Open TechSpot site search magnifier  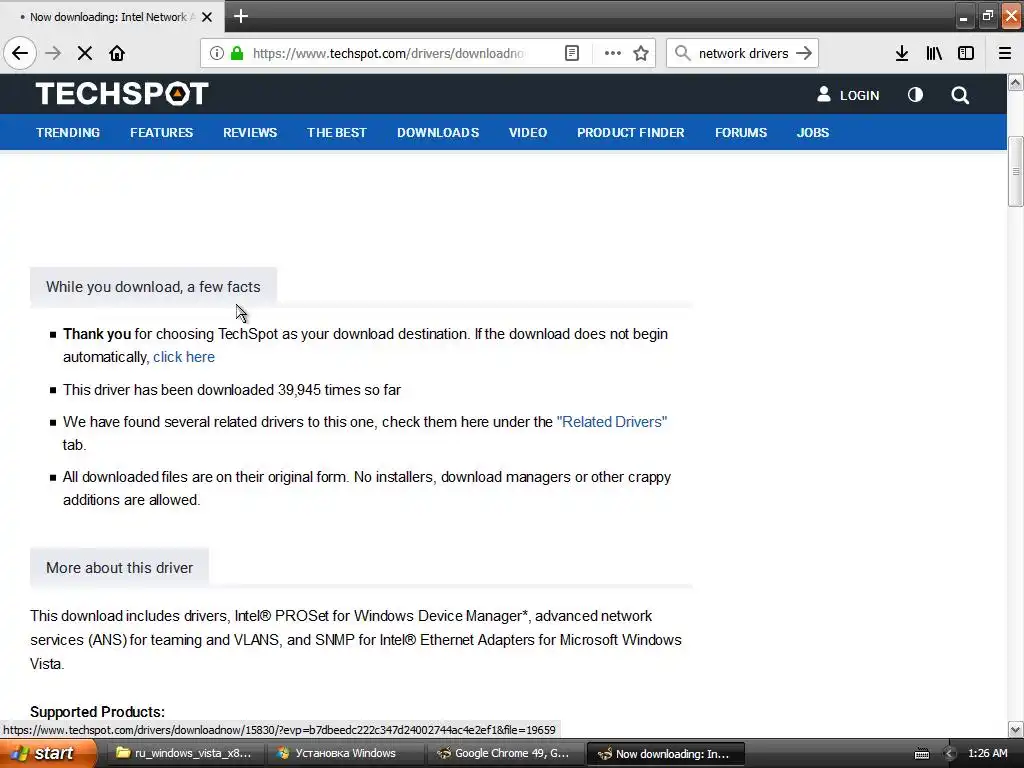[x=960, y=95]
